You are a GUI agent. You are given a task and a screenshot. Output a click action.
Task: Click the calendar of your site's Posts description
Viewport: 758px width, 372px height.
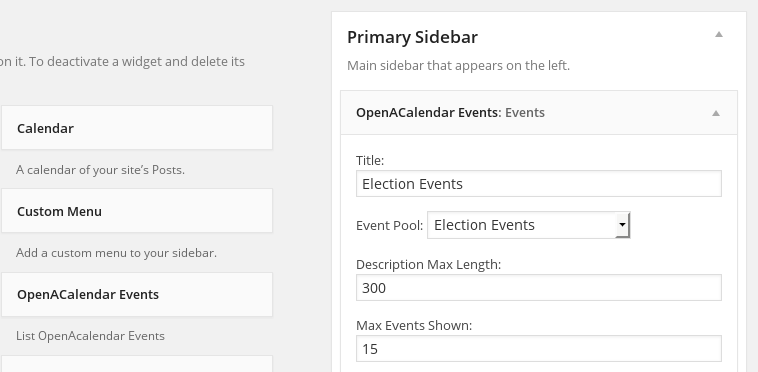pos(100,170)
